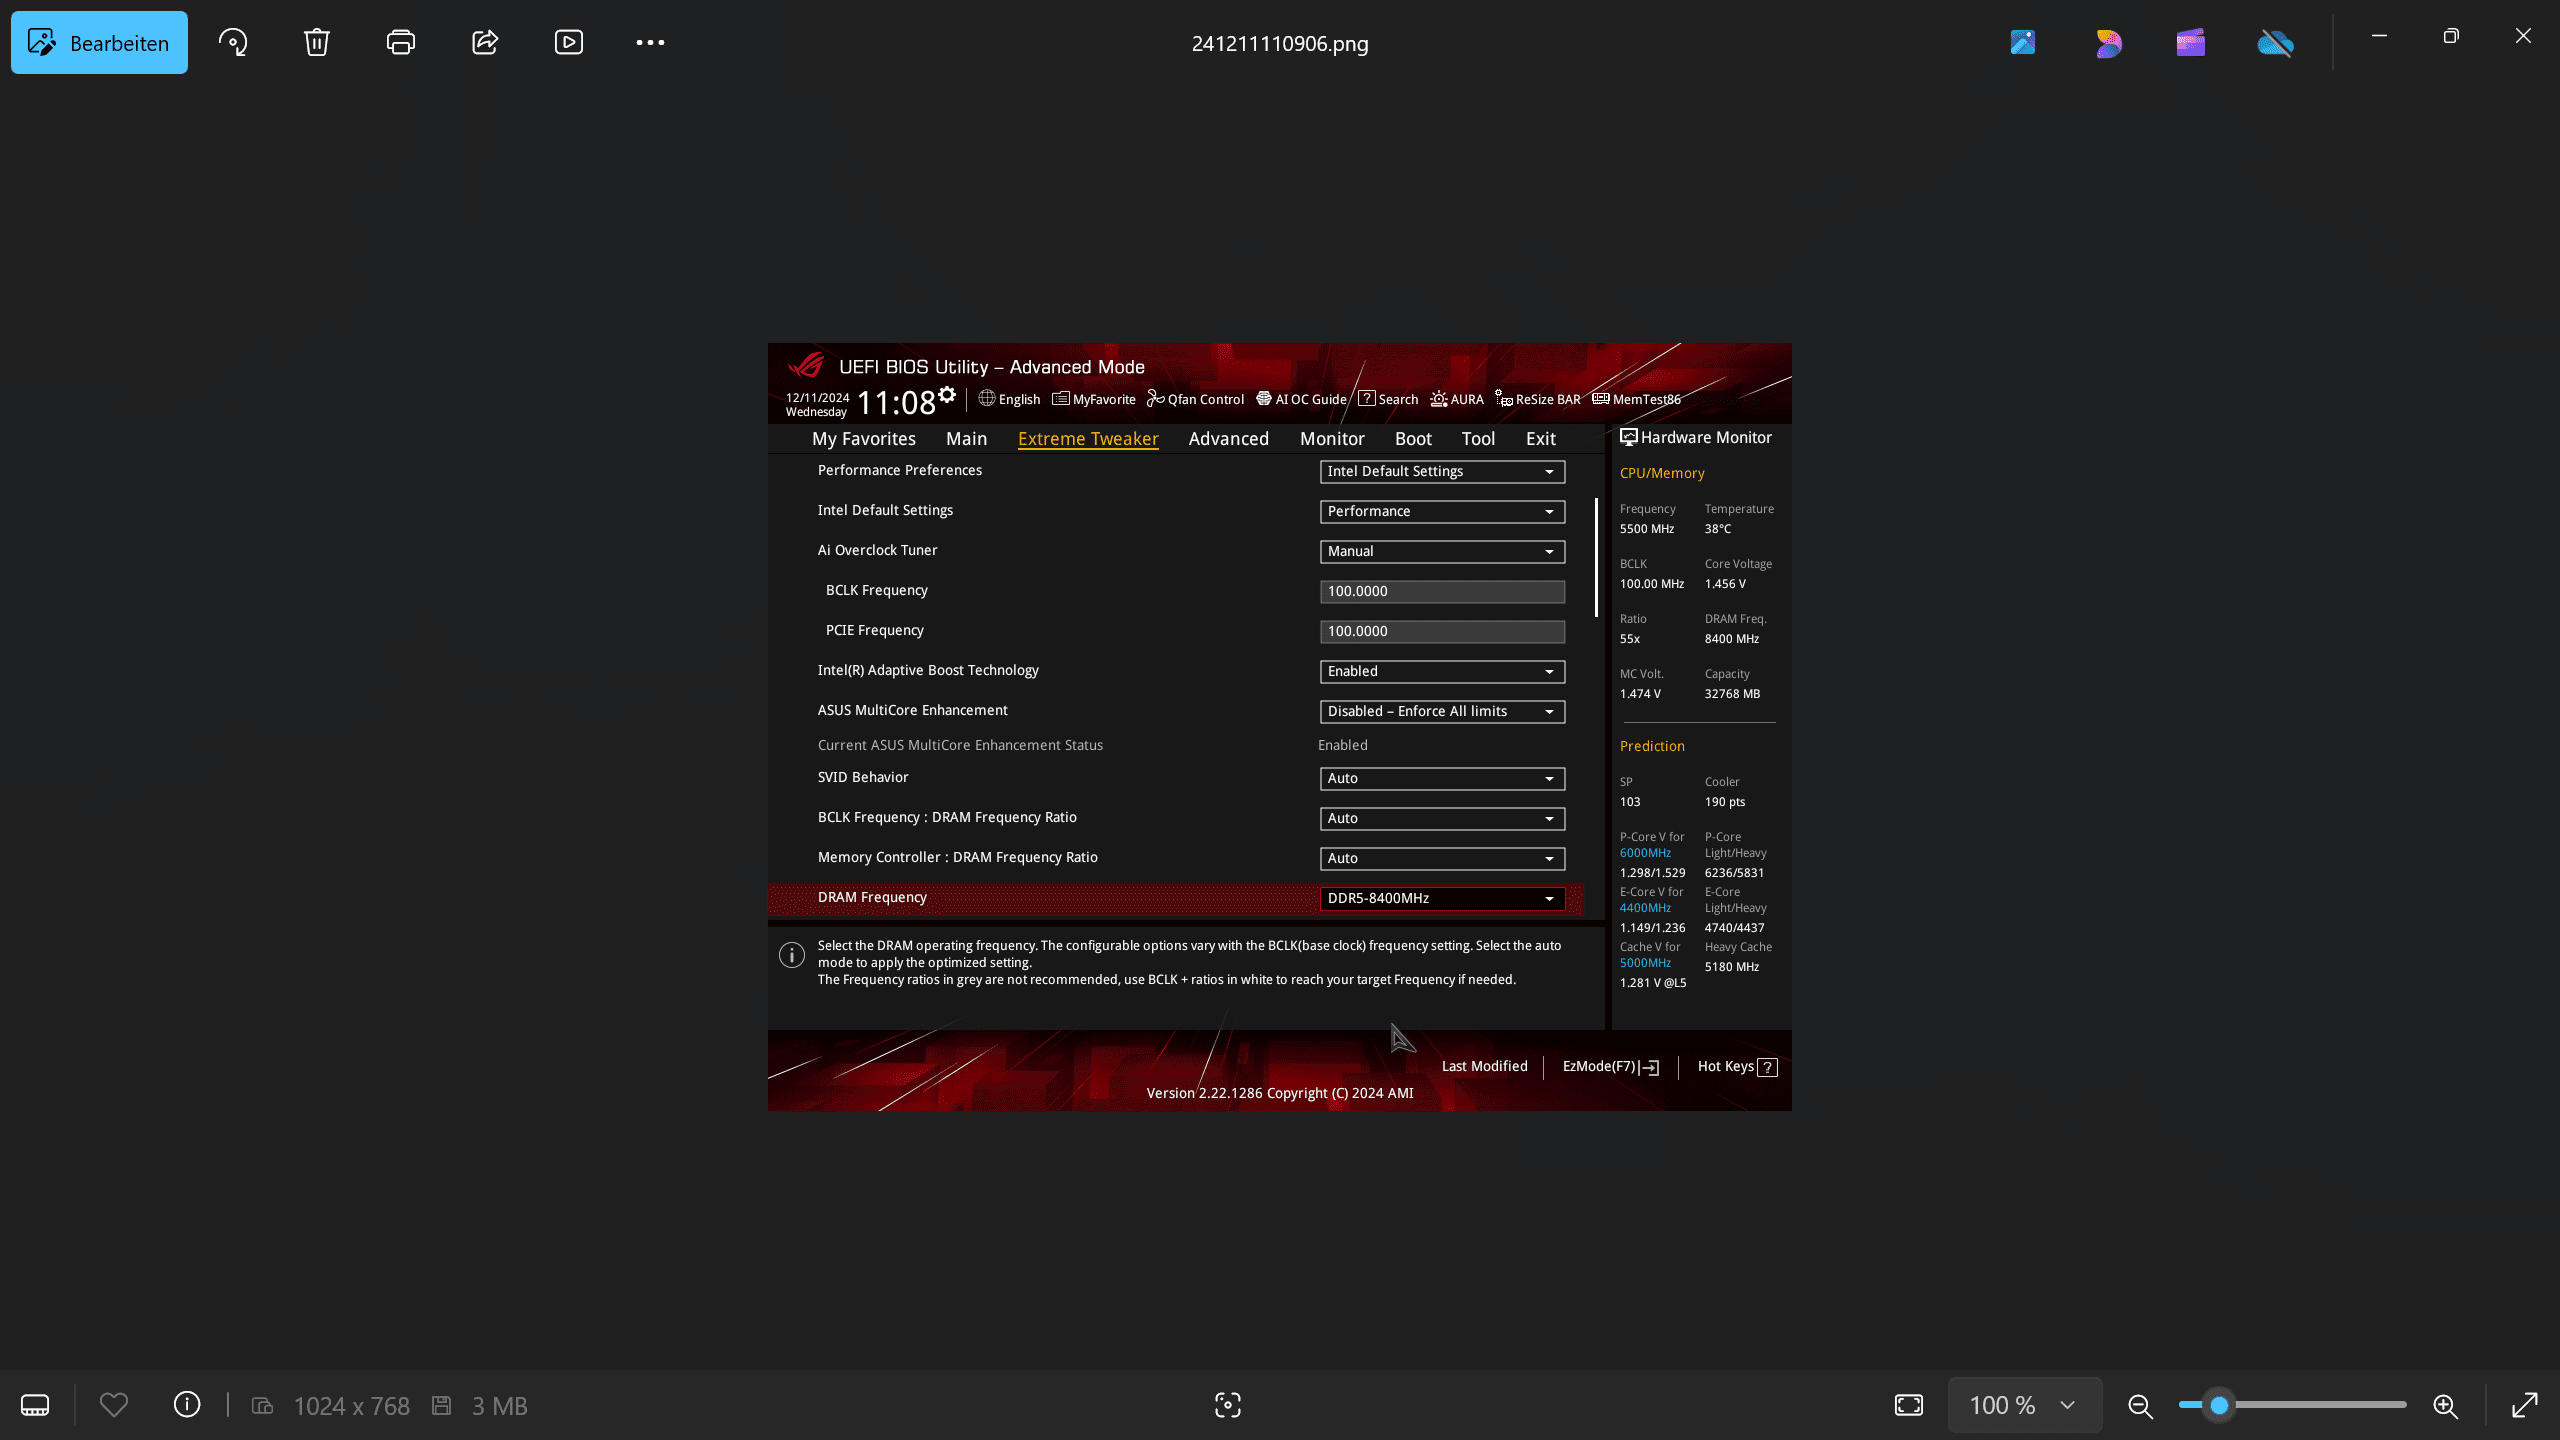The width and height of the screenshot is (2560, 1440).
Task: Enter fullscreen with diagonal arrow icon
Action: point(2524,1405)
